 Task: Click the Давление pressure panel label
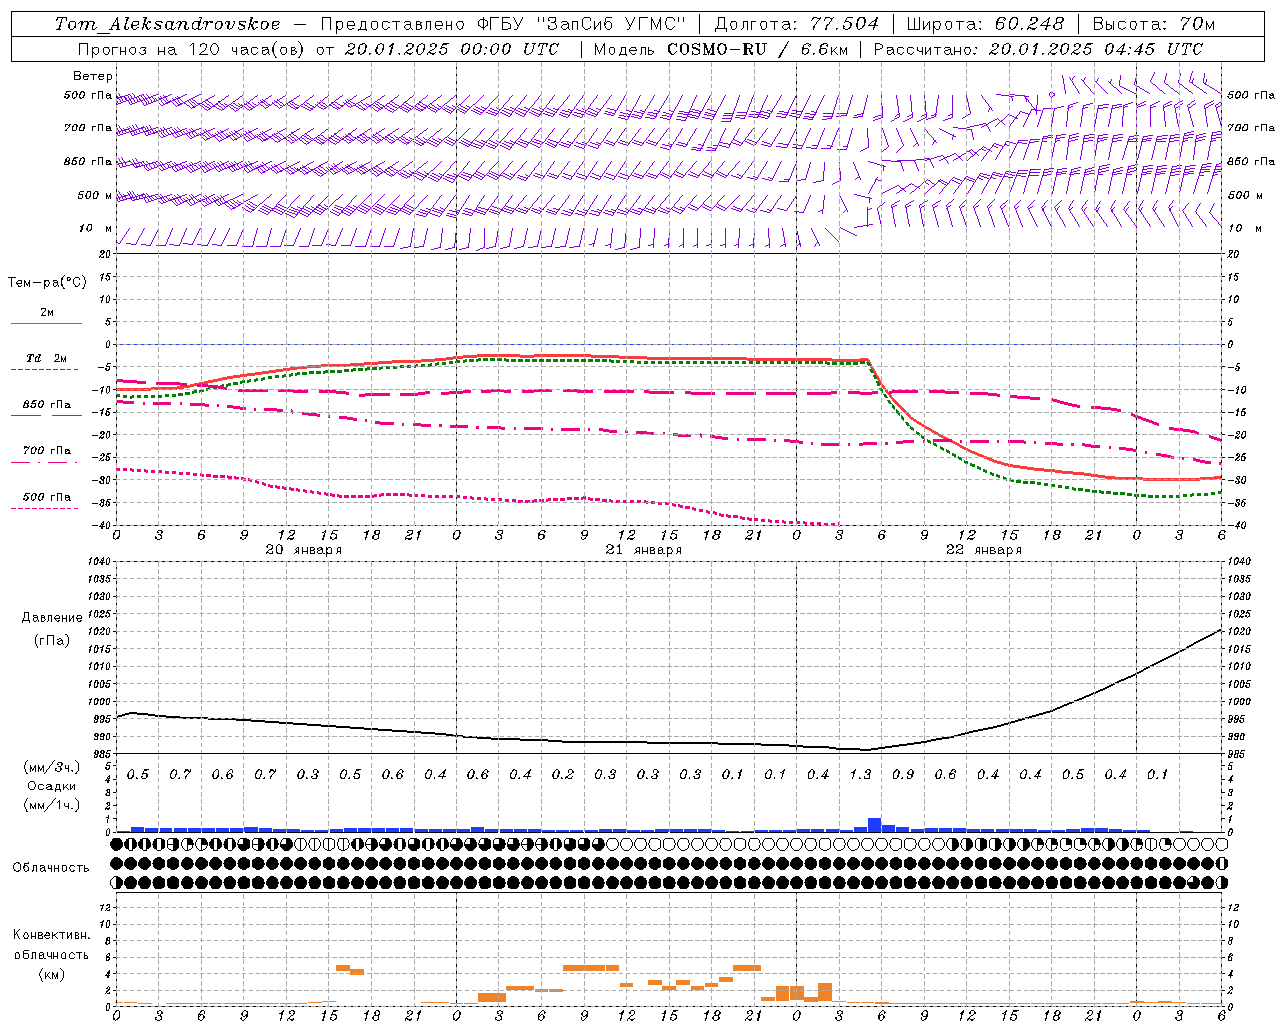coord(52,618)
